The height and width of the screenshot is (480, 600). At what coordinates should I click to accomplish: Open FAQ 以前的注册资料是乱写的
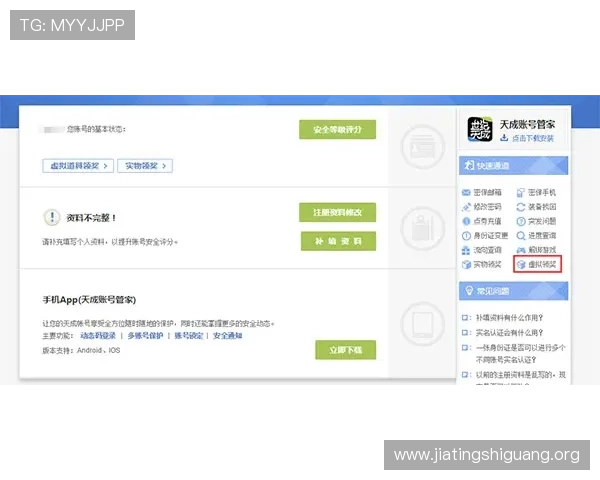click(520, 375)
